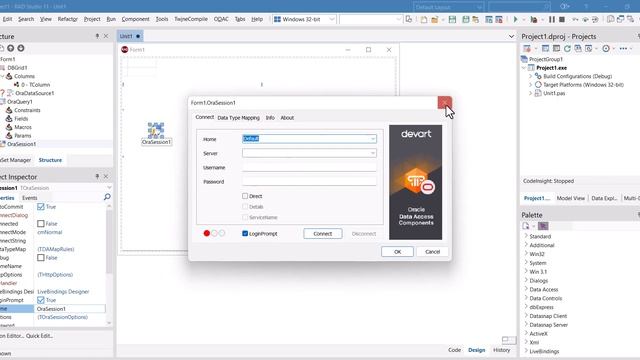Click up arrow icon in Structure toolbar
This screenshot has height=360, width=640.
[11, 48]
